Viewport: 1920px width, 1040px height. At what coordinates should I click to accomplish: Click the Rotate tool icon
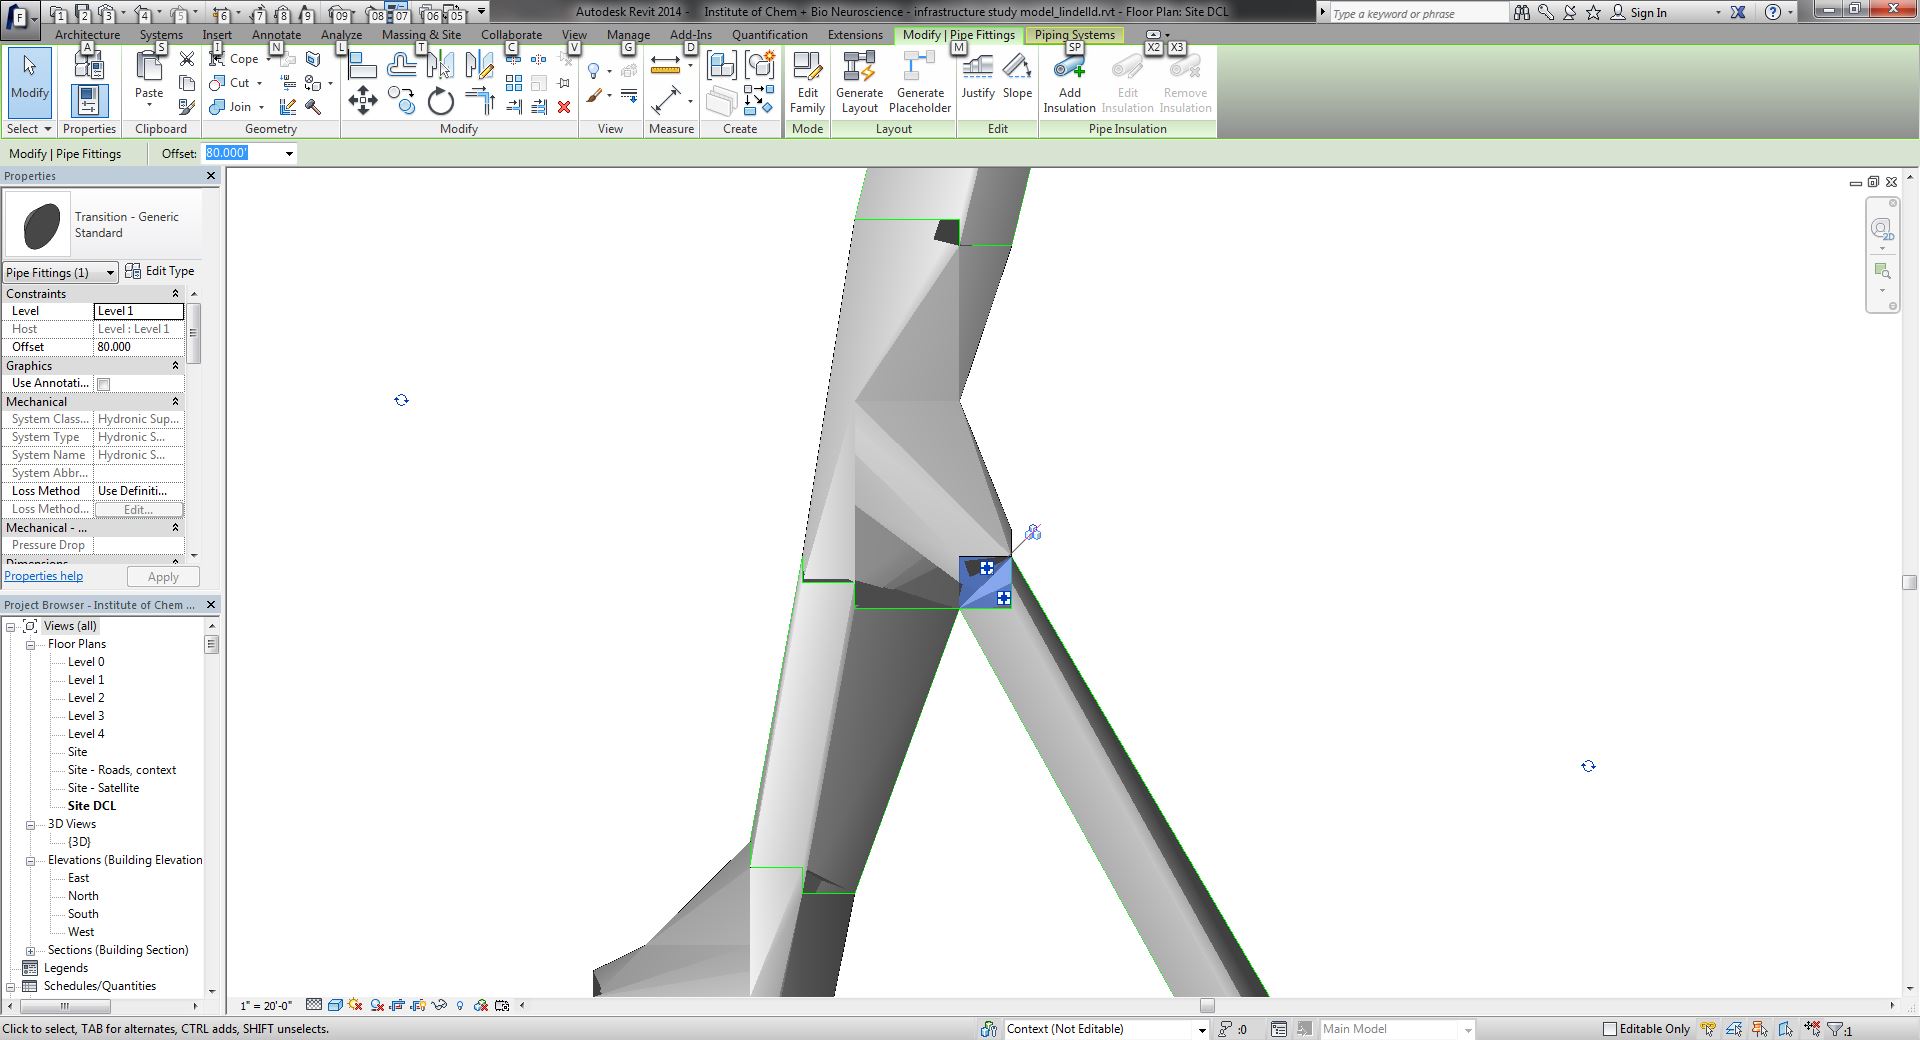pyautogui.click(x=440, y=101)
